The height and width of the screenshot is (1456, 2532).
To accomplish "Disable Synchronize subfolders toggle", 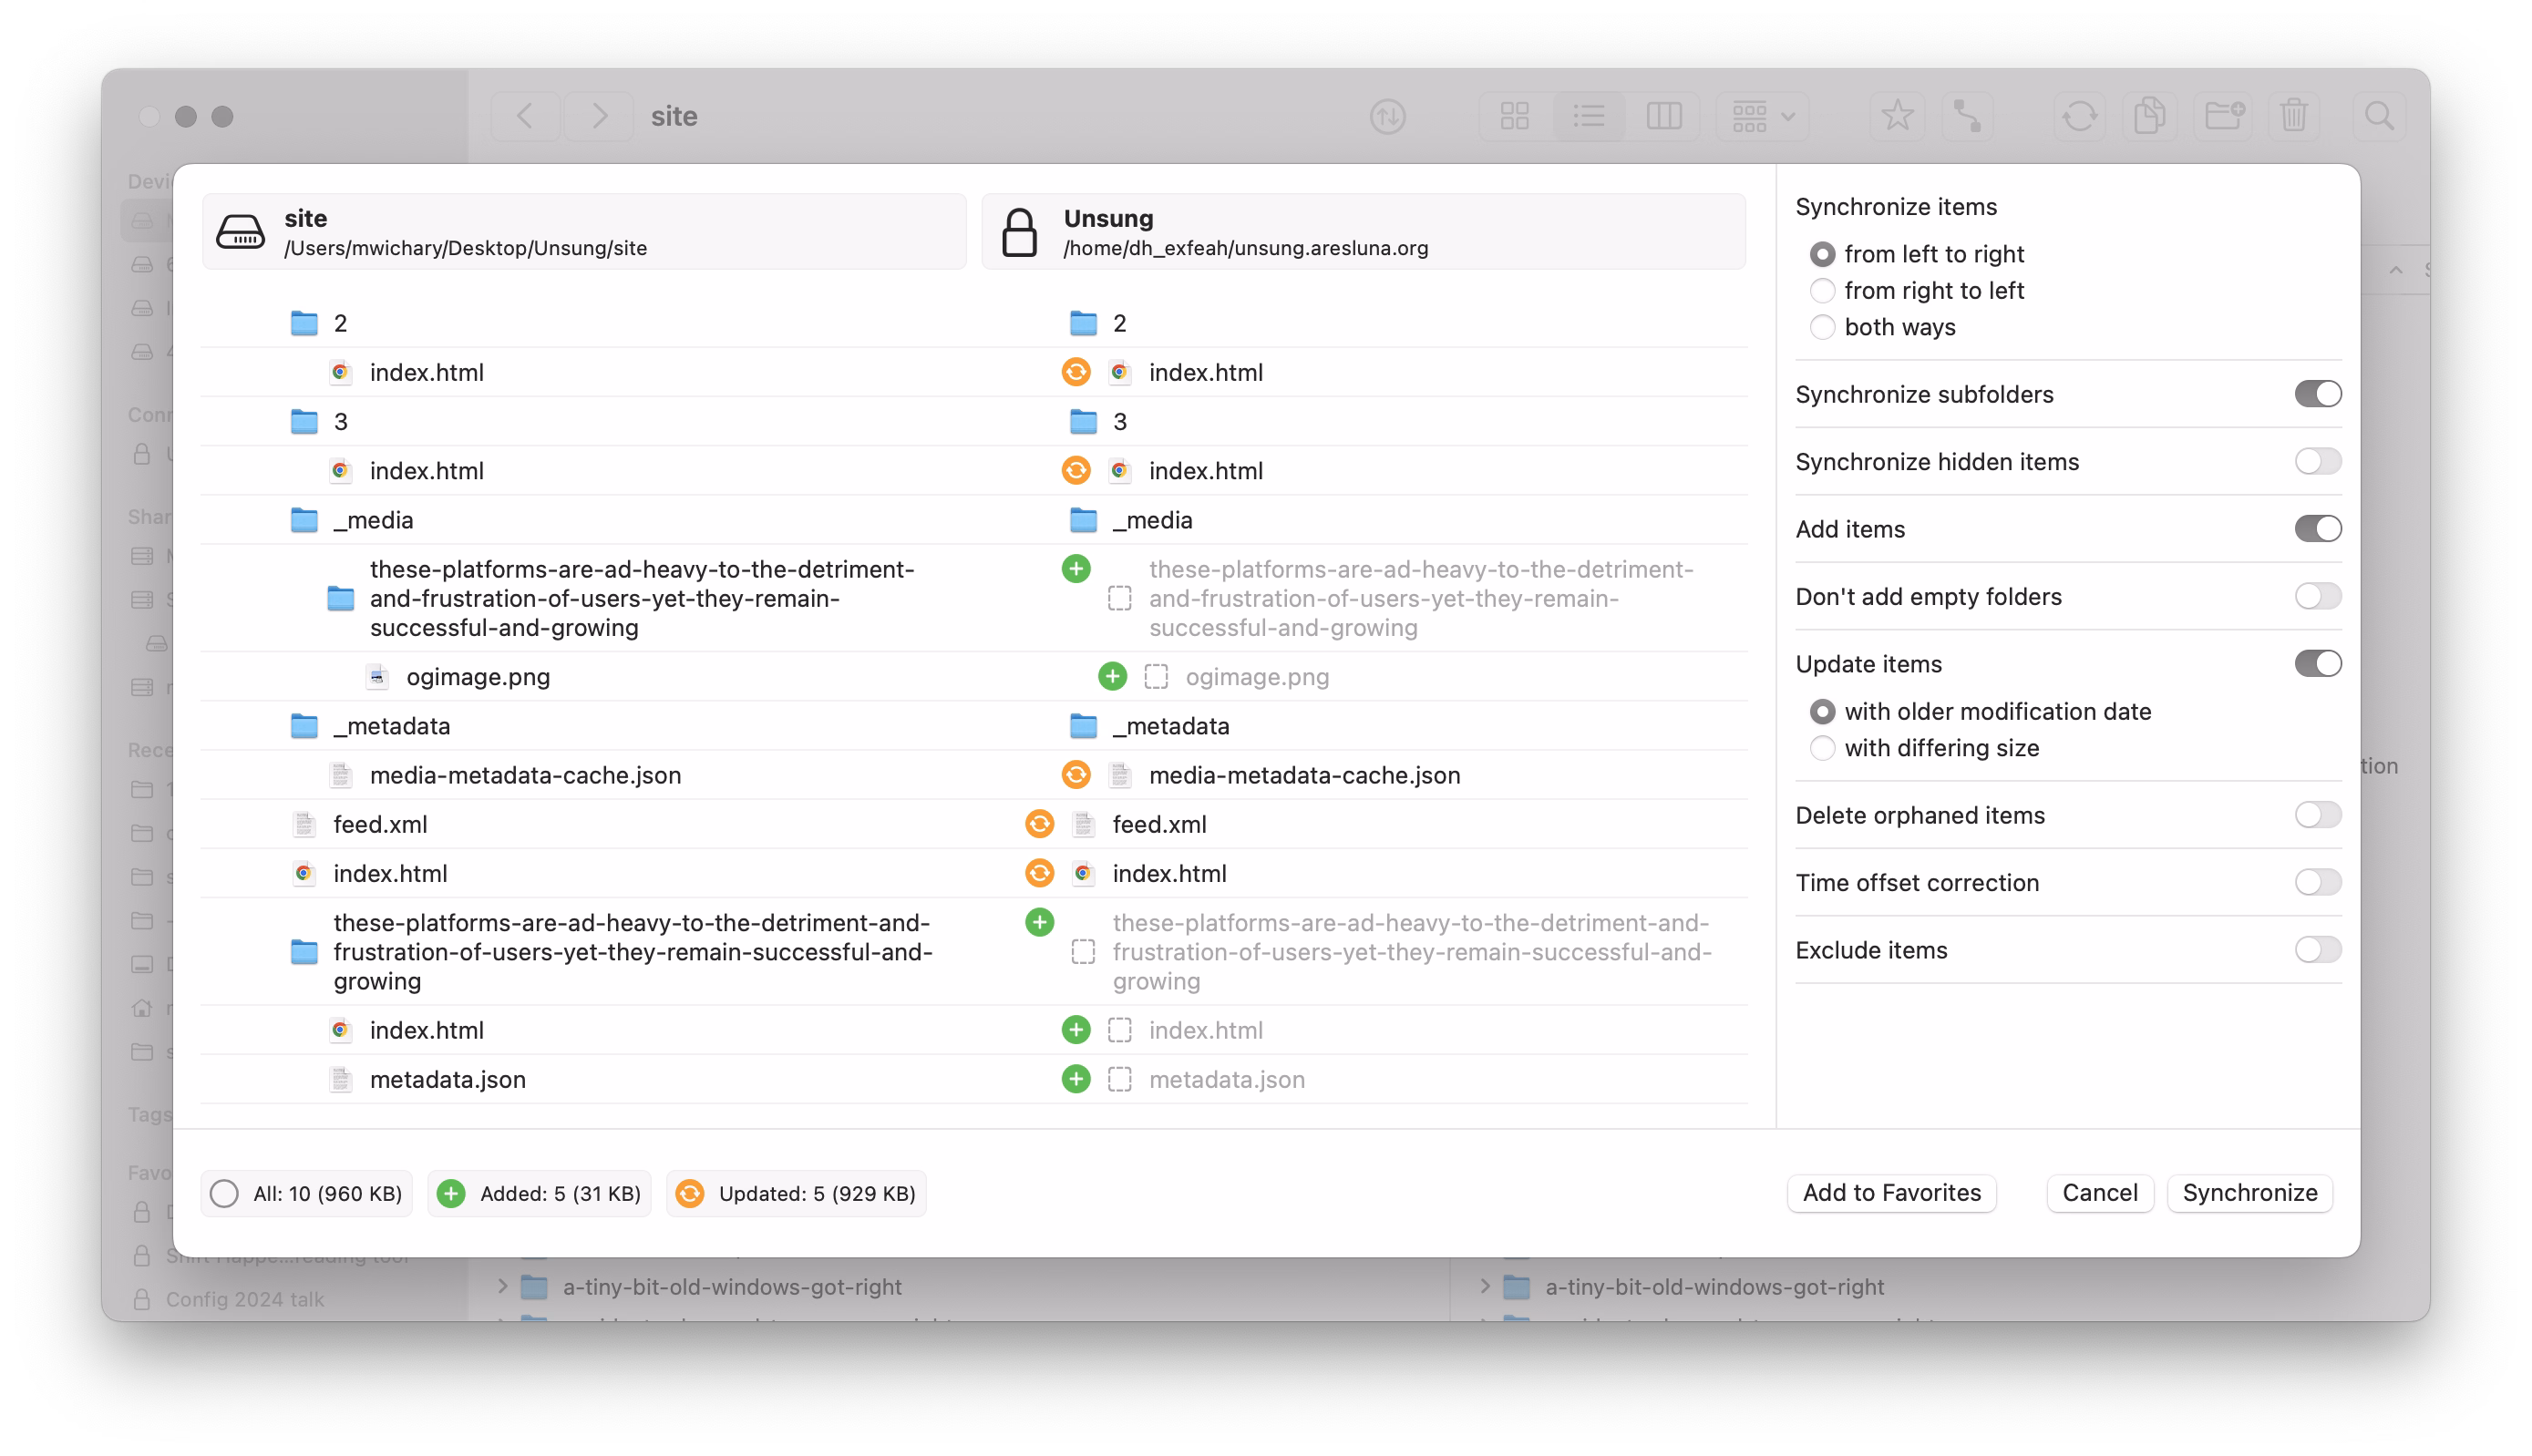I will pos(2316,394).
